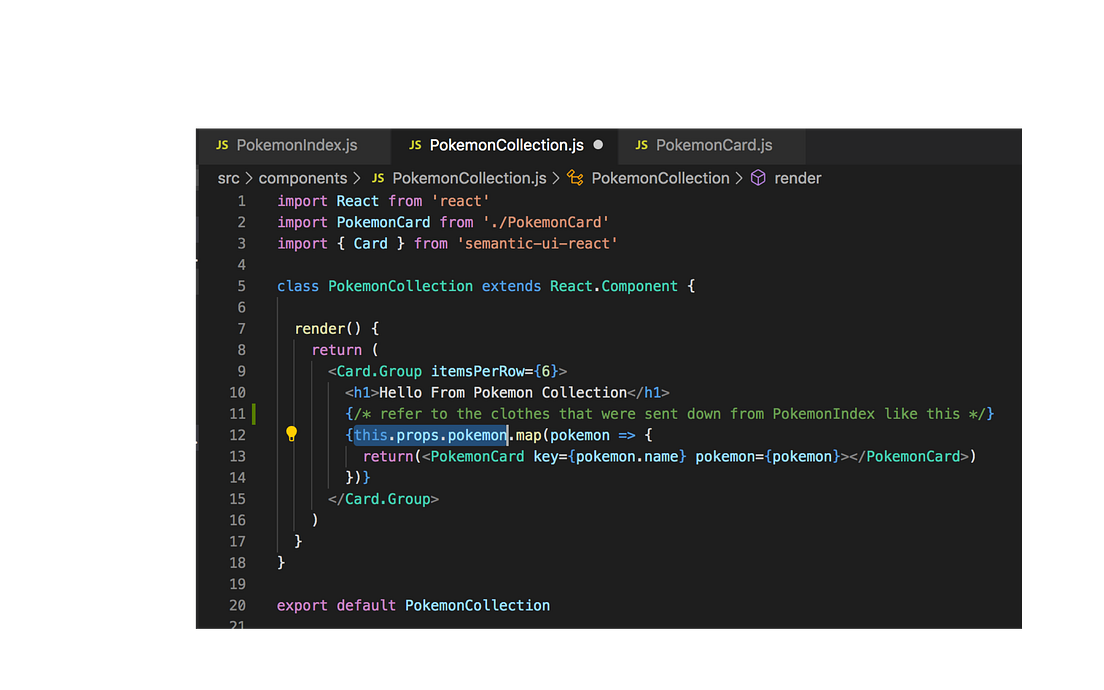Click highlighted 'this.props.pokemon' selection

tap(430, 435)
